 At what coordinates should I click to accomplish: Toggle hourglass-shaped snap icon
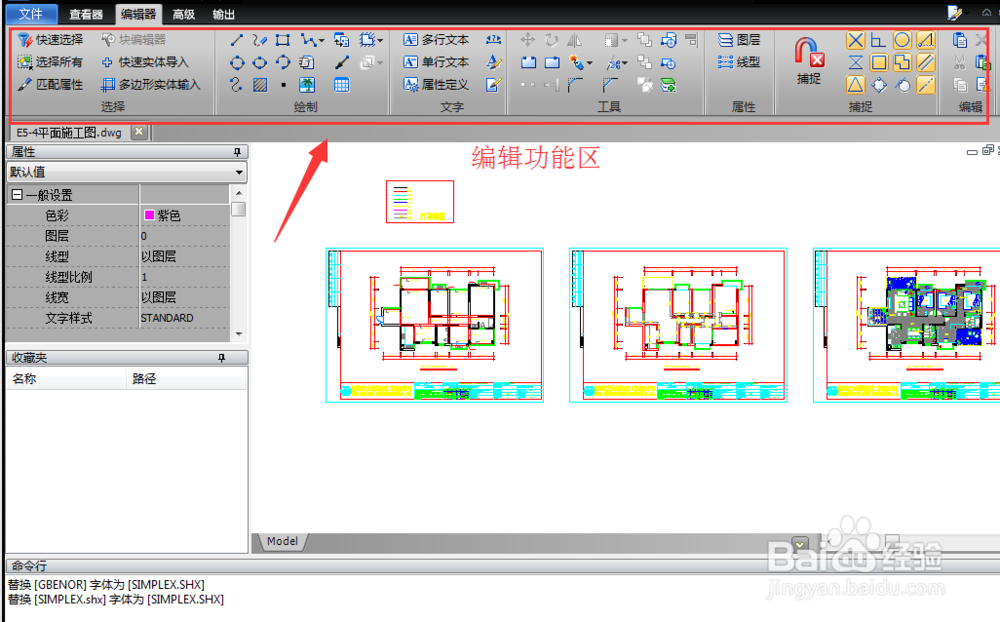tap(855, 63)
